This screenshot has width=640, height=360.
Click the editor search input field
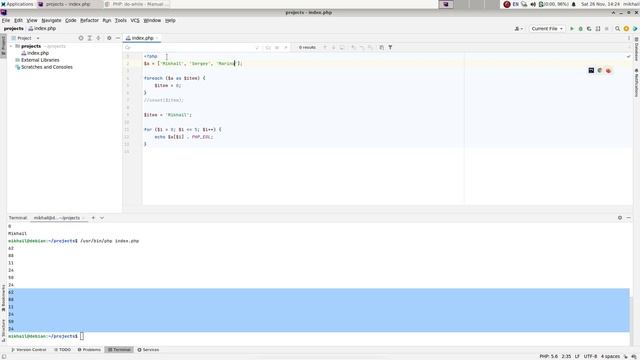191,47
